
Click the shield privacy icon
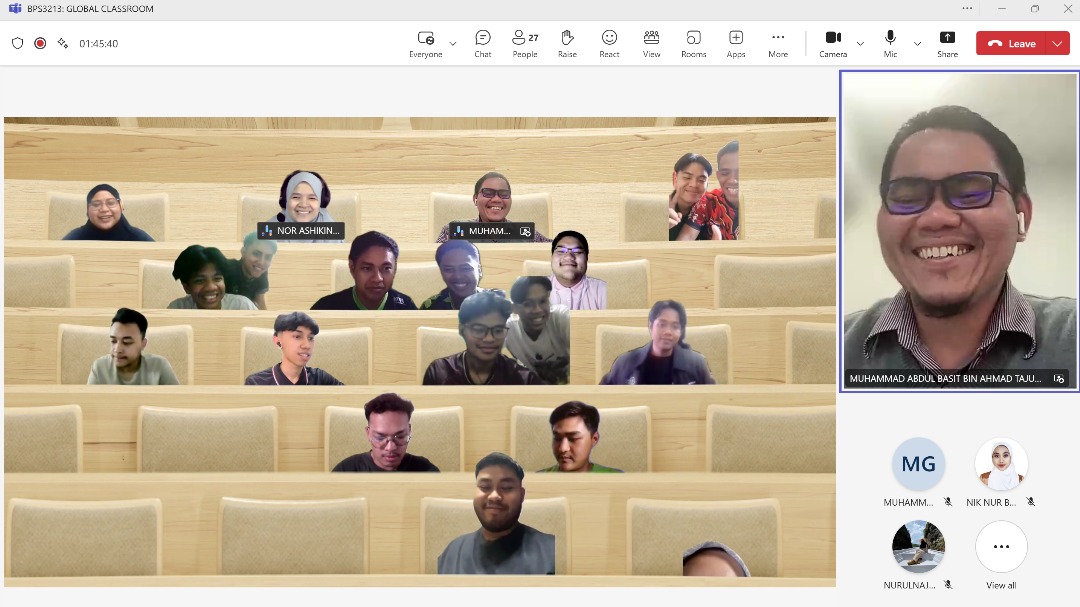click(18, 43)
